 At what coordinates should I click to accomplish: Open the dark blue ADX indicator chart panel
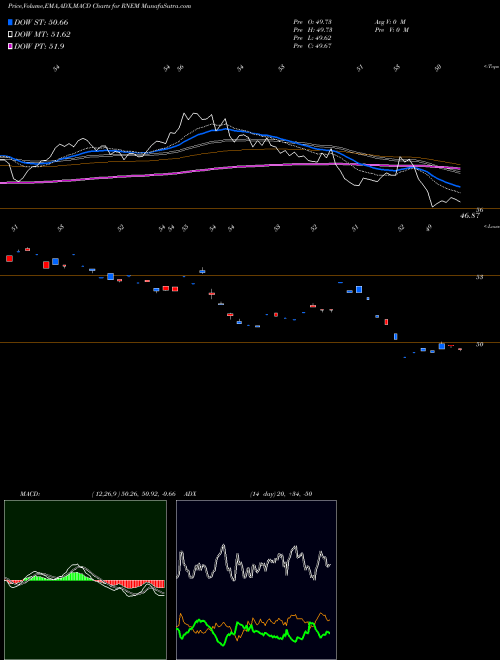(x=256, y=580)
